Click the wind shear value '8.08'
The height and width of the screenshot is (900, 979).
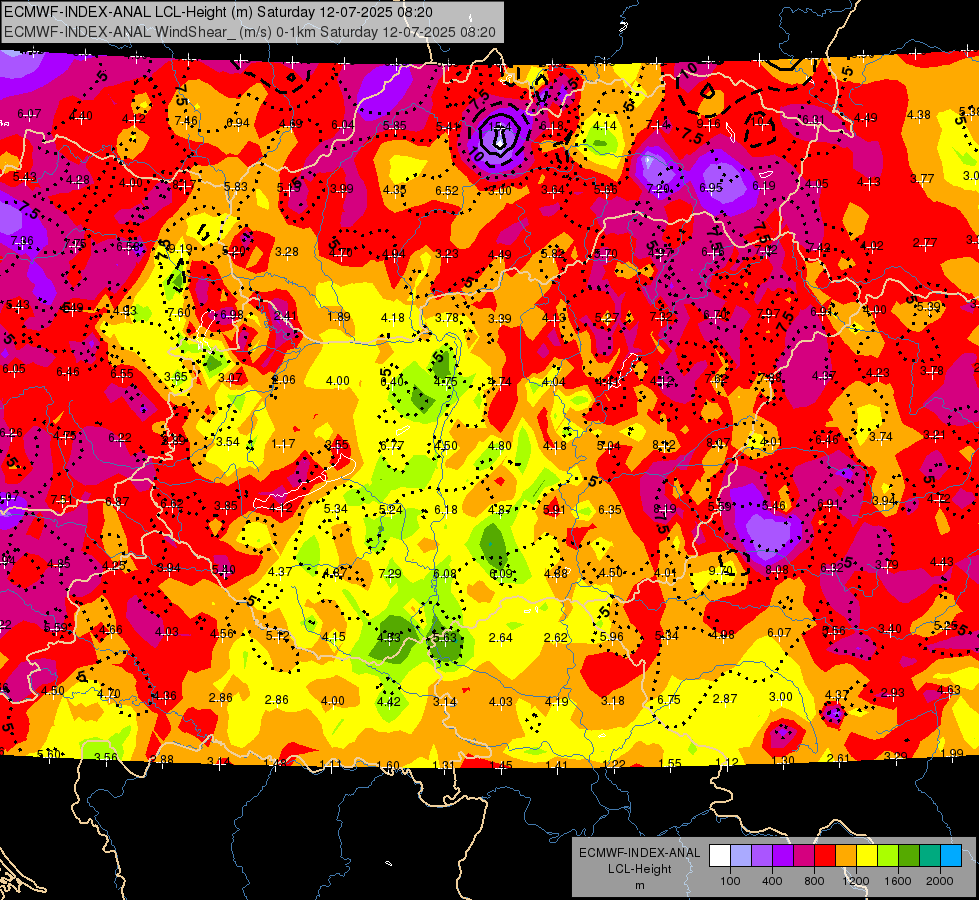(776, 570)
